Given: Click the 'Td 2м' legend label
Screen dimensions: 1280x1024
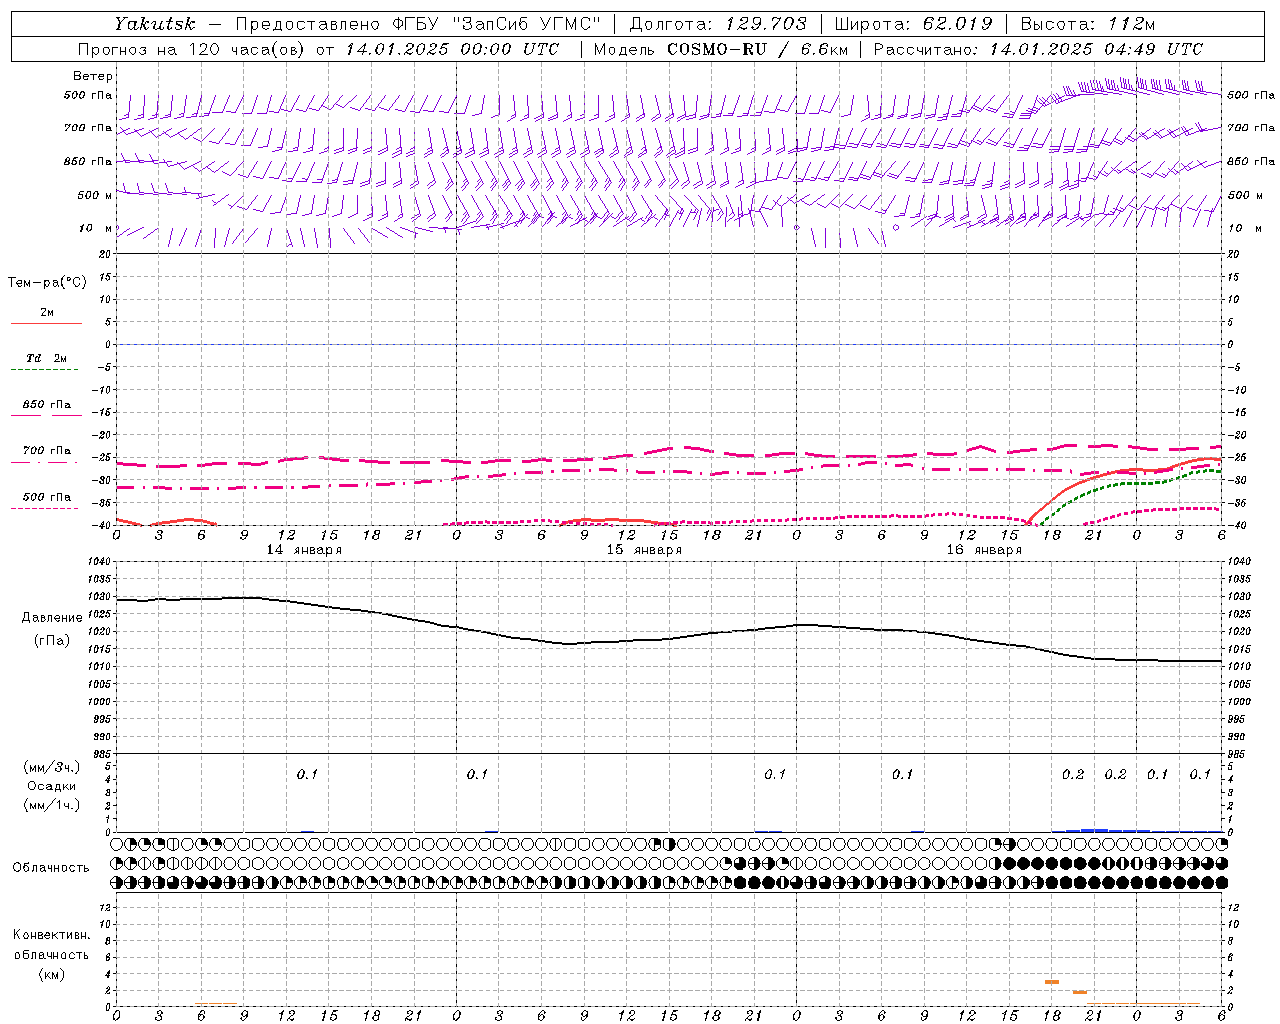Looking at the screenshot, I should [47, 358].
